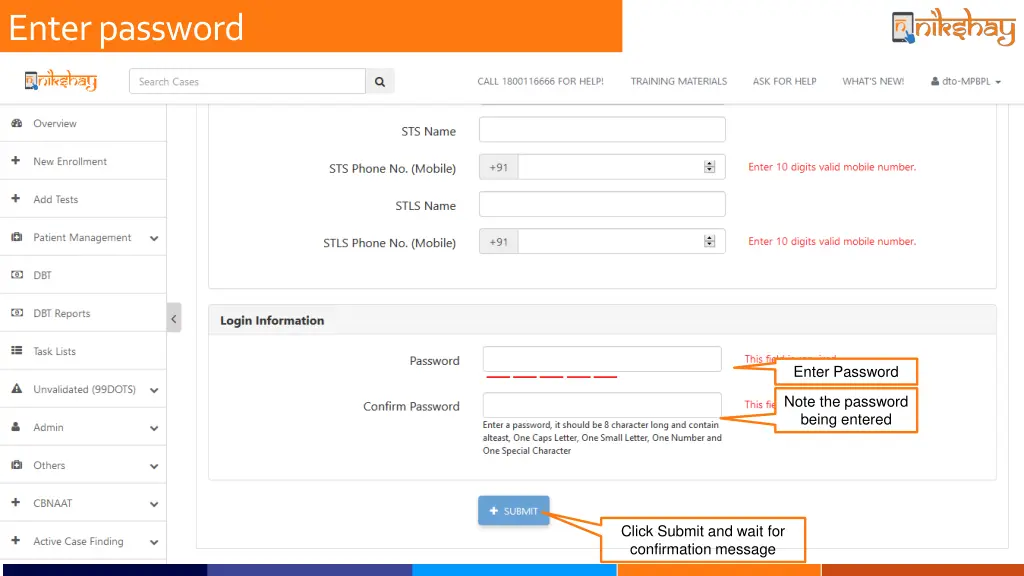The height and width of the screenshot is (576, 1024).
Task: Click the STLS Phone number spinner
Action: pos(709,242)
